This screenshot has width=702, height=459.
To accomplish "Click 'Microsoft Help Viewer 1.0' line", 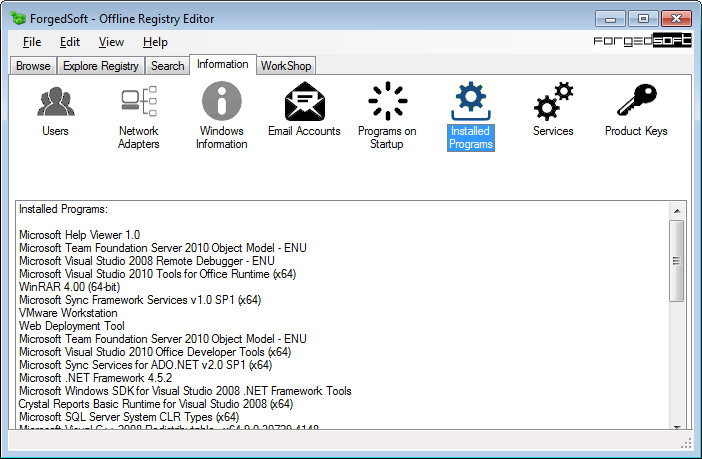I will click(79, 235).
